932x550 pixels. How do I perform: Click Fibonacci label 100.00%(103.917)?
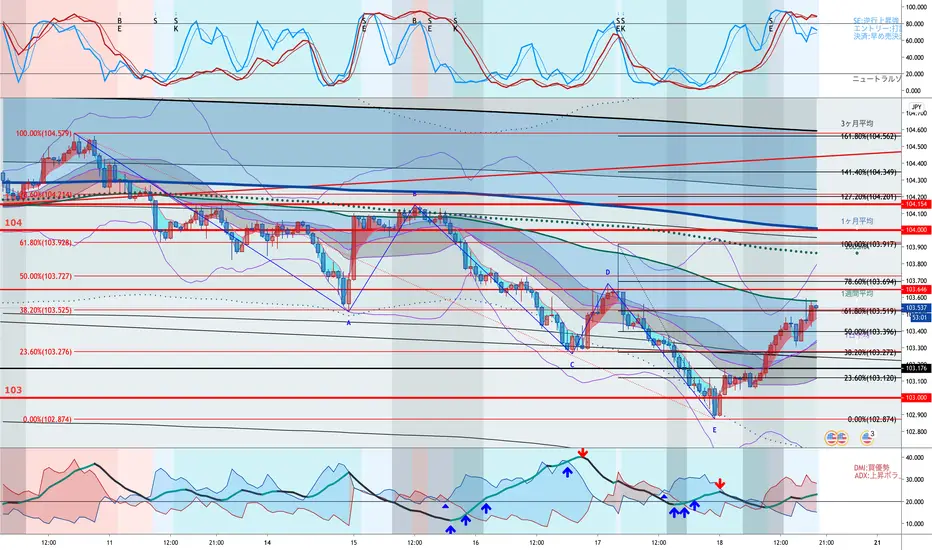[868, 244]
